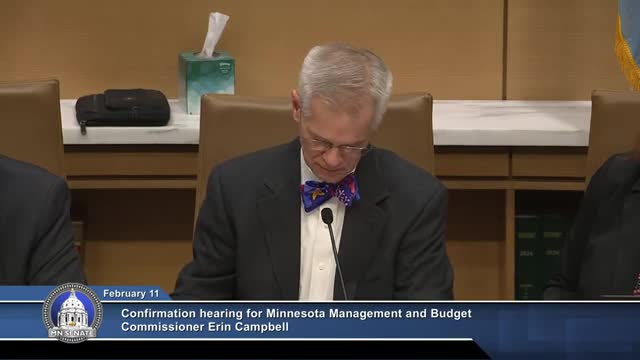
Task: Click the "Commissioner Erin Campbell" caption line
Action: (205, 327)
